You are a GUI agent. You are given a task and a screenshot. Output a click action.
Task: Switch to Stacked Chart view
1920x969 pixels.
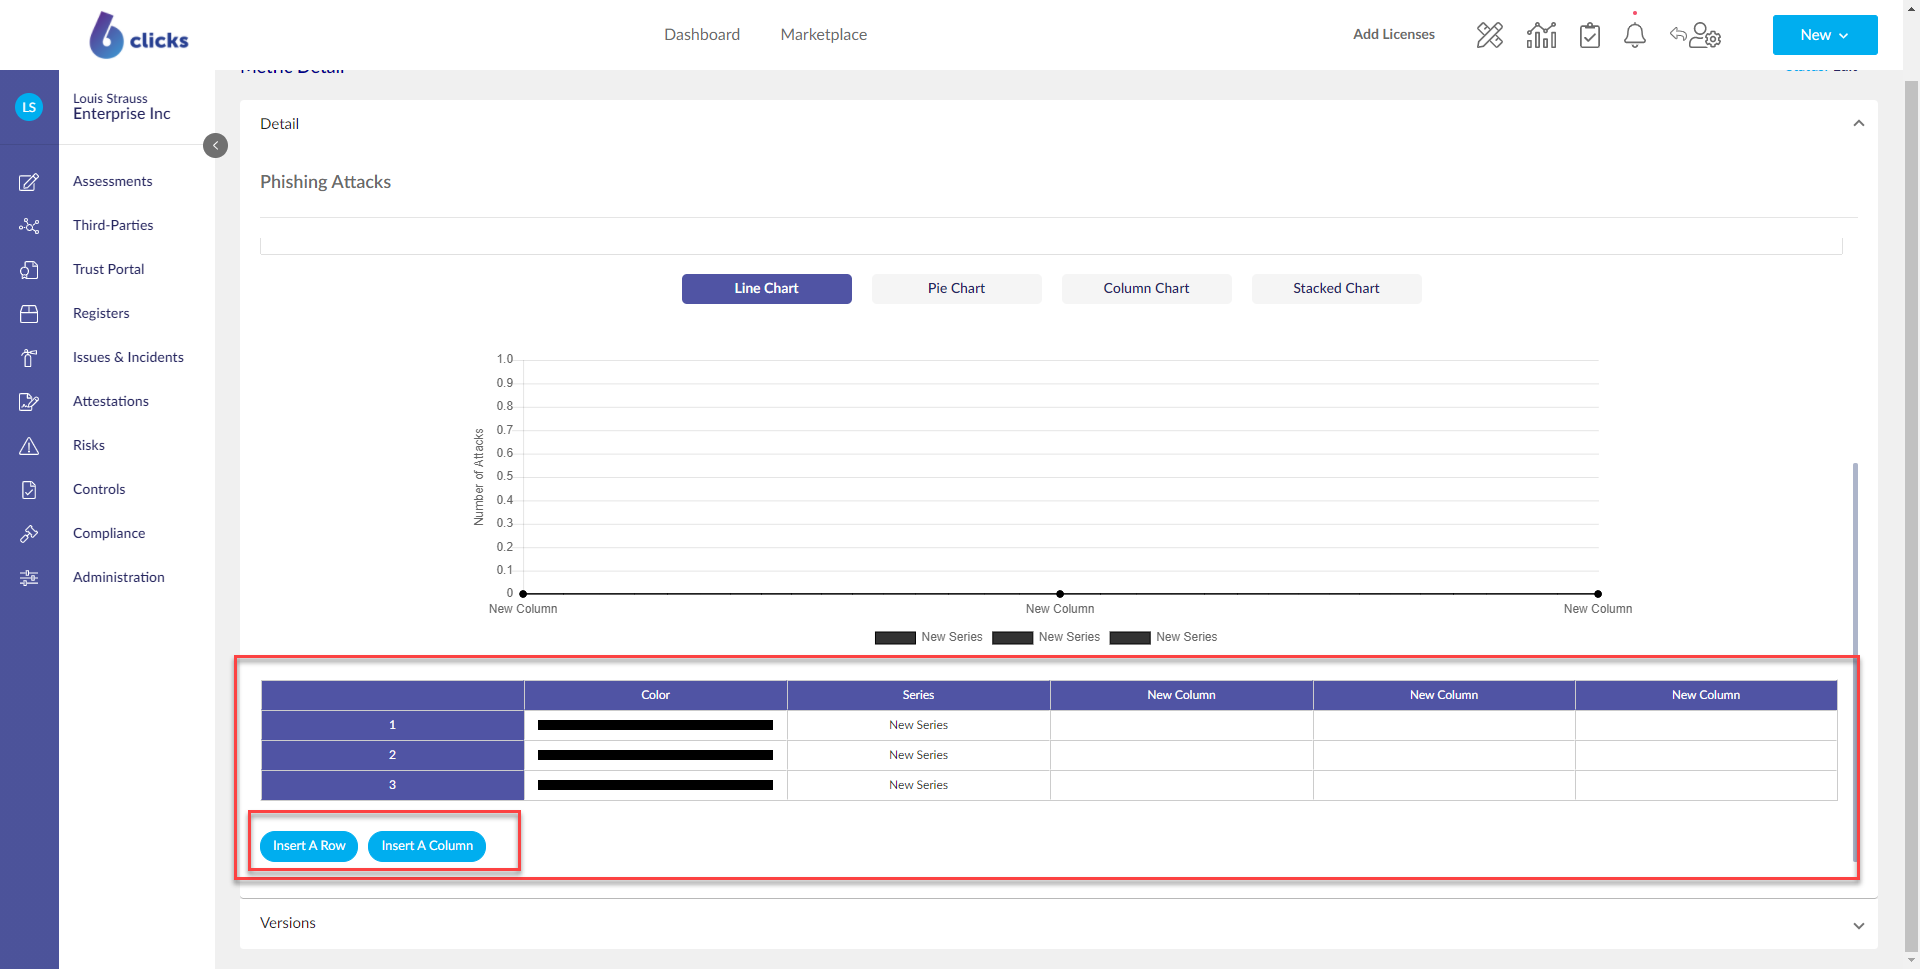coord(1337,289)
